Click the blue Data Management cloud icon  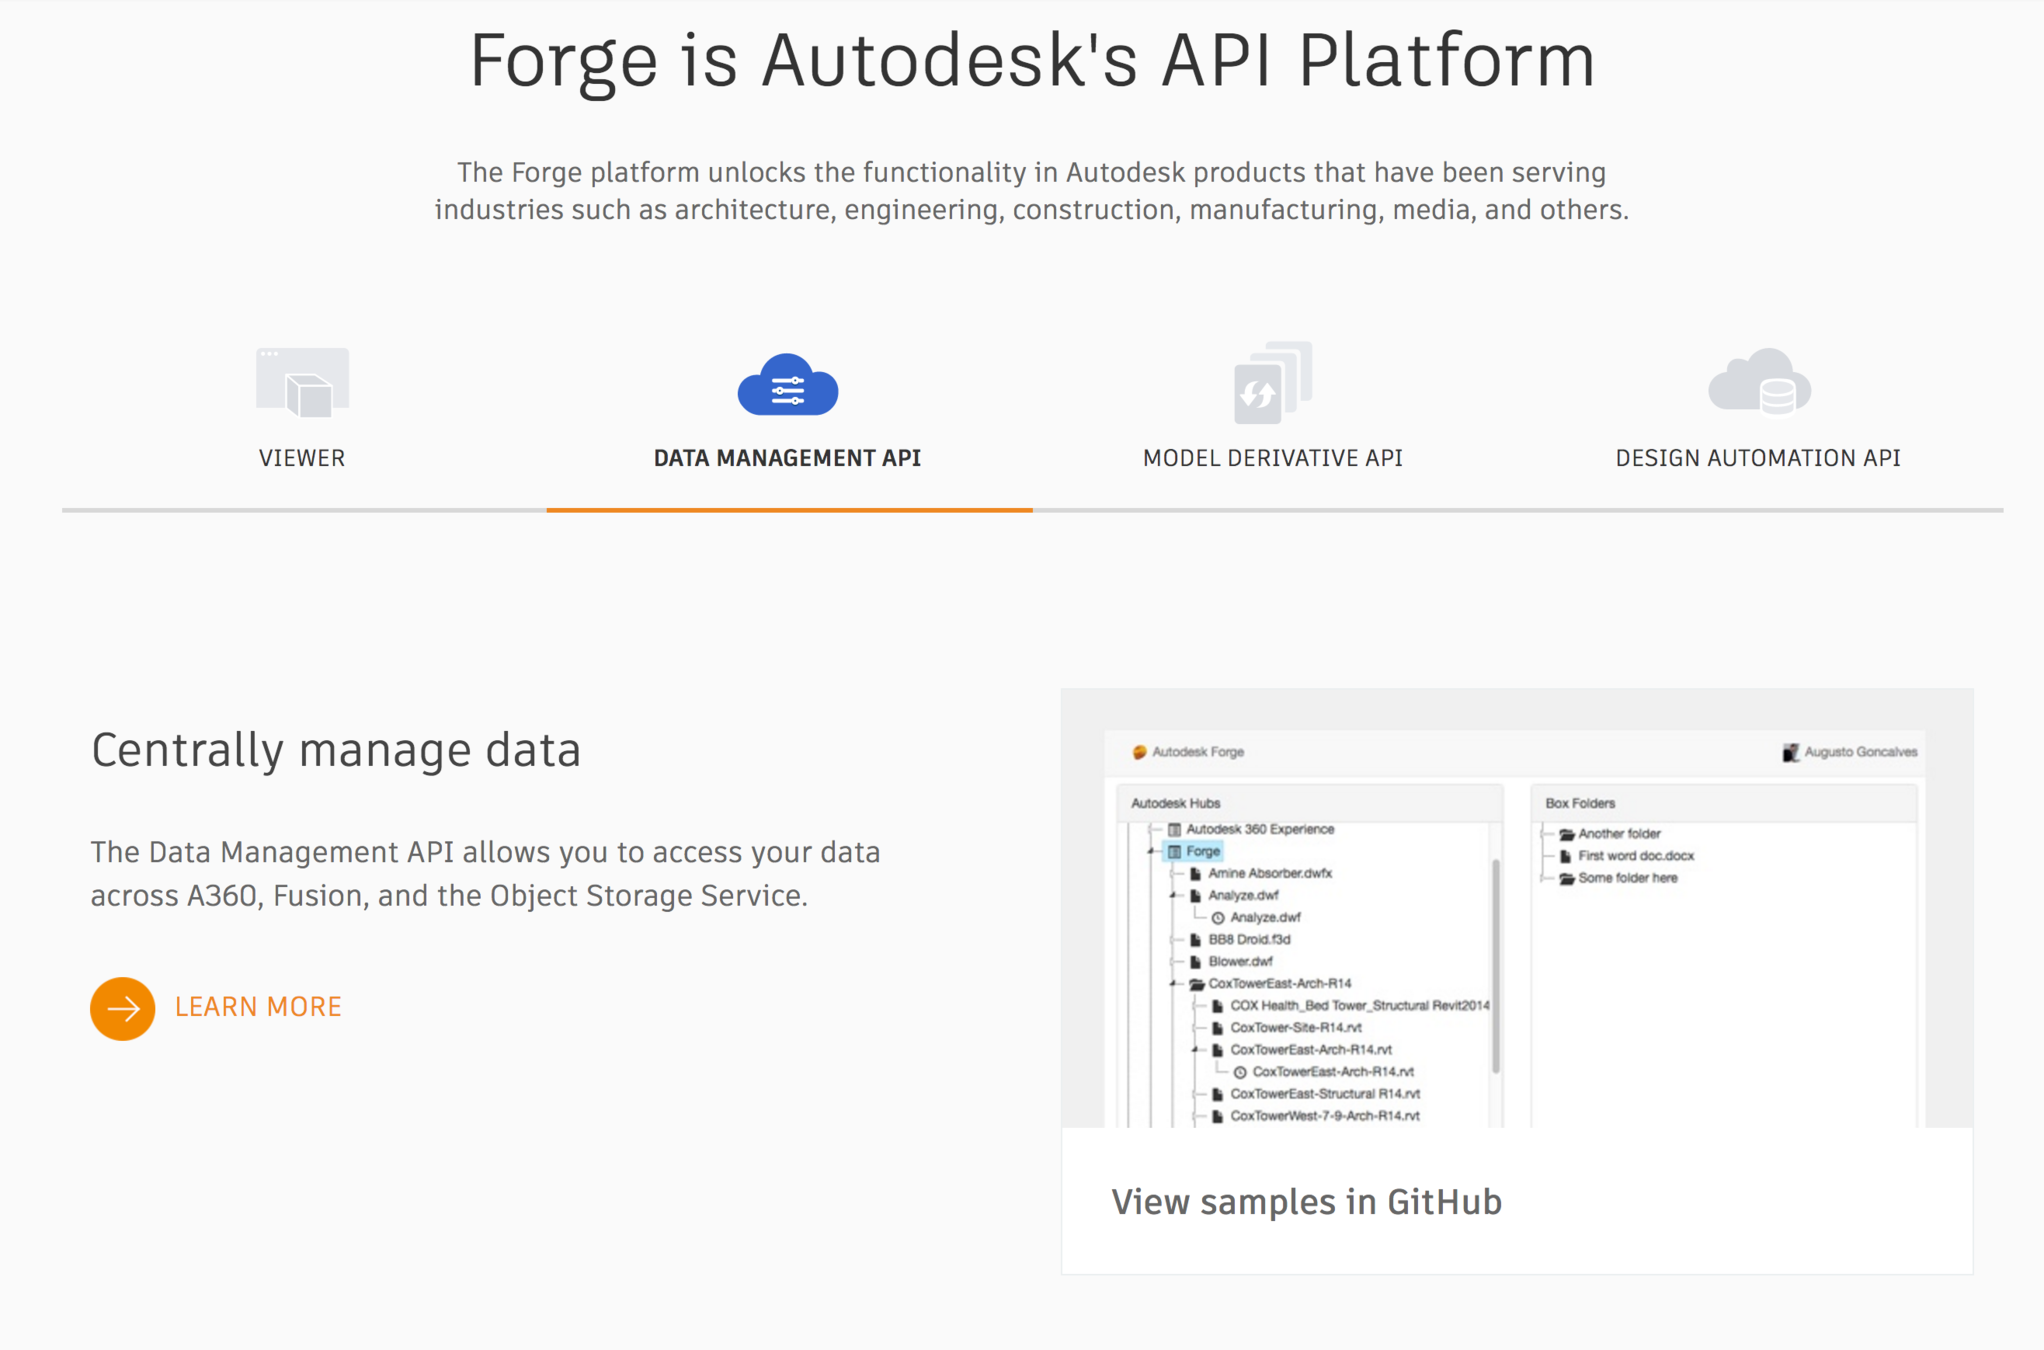pyautogui.click(x=788, y=385)
